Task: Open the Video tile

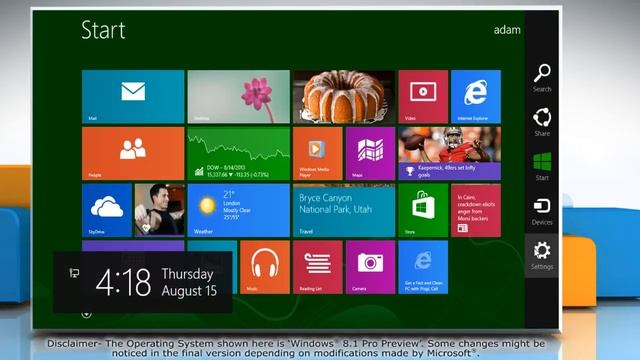Action: point(423,97)
